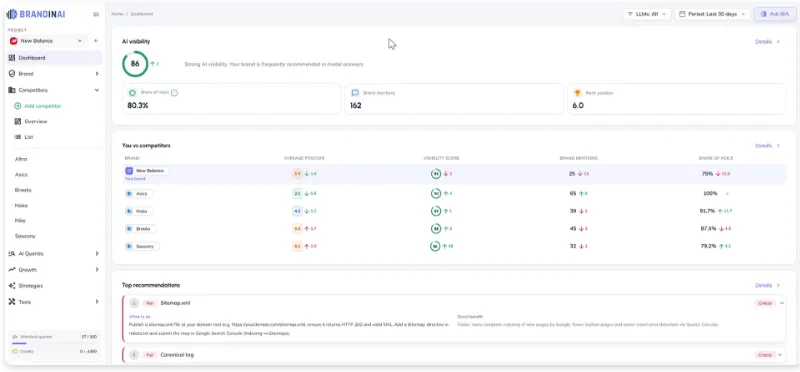The width and height of the screenshot is (800, 372).
Task: Click the Average Position column header
Action: pos(304,158)
